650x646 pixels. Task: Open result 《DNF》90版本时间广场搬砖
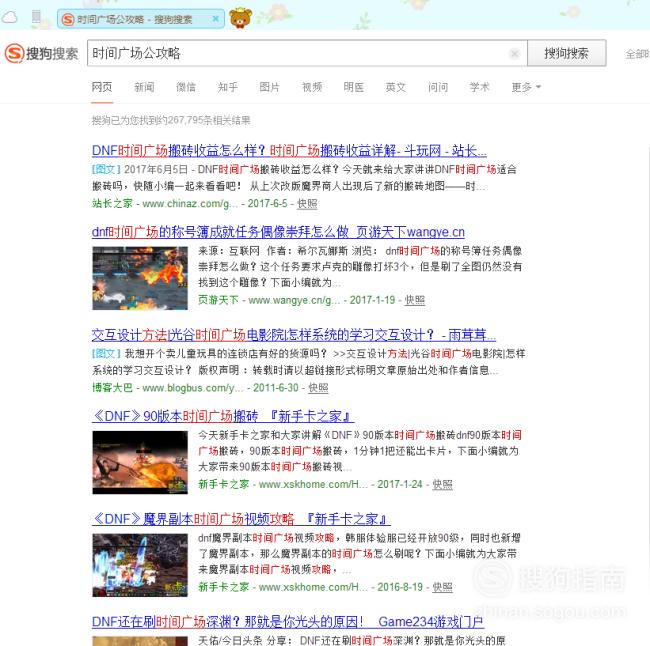(223, 416)
